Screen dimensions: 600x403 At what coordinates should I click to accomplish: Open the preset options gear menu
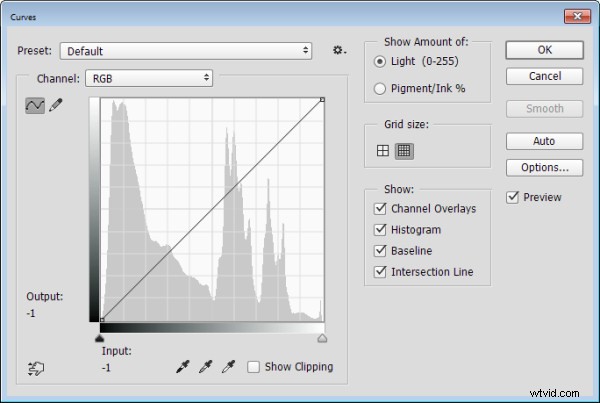click(339, 50)
